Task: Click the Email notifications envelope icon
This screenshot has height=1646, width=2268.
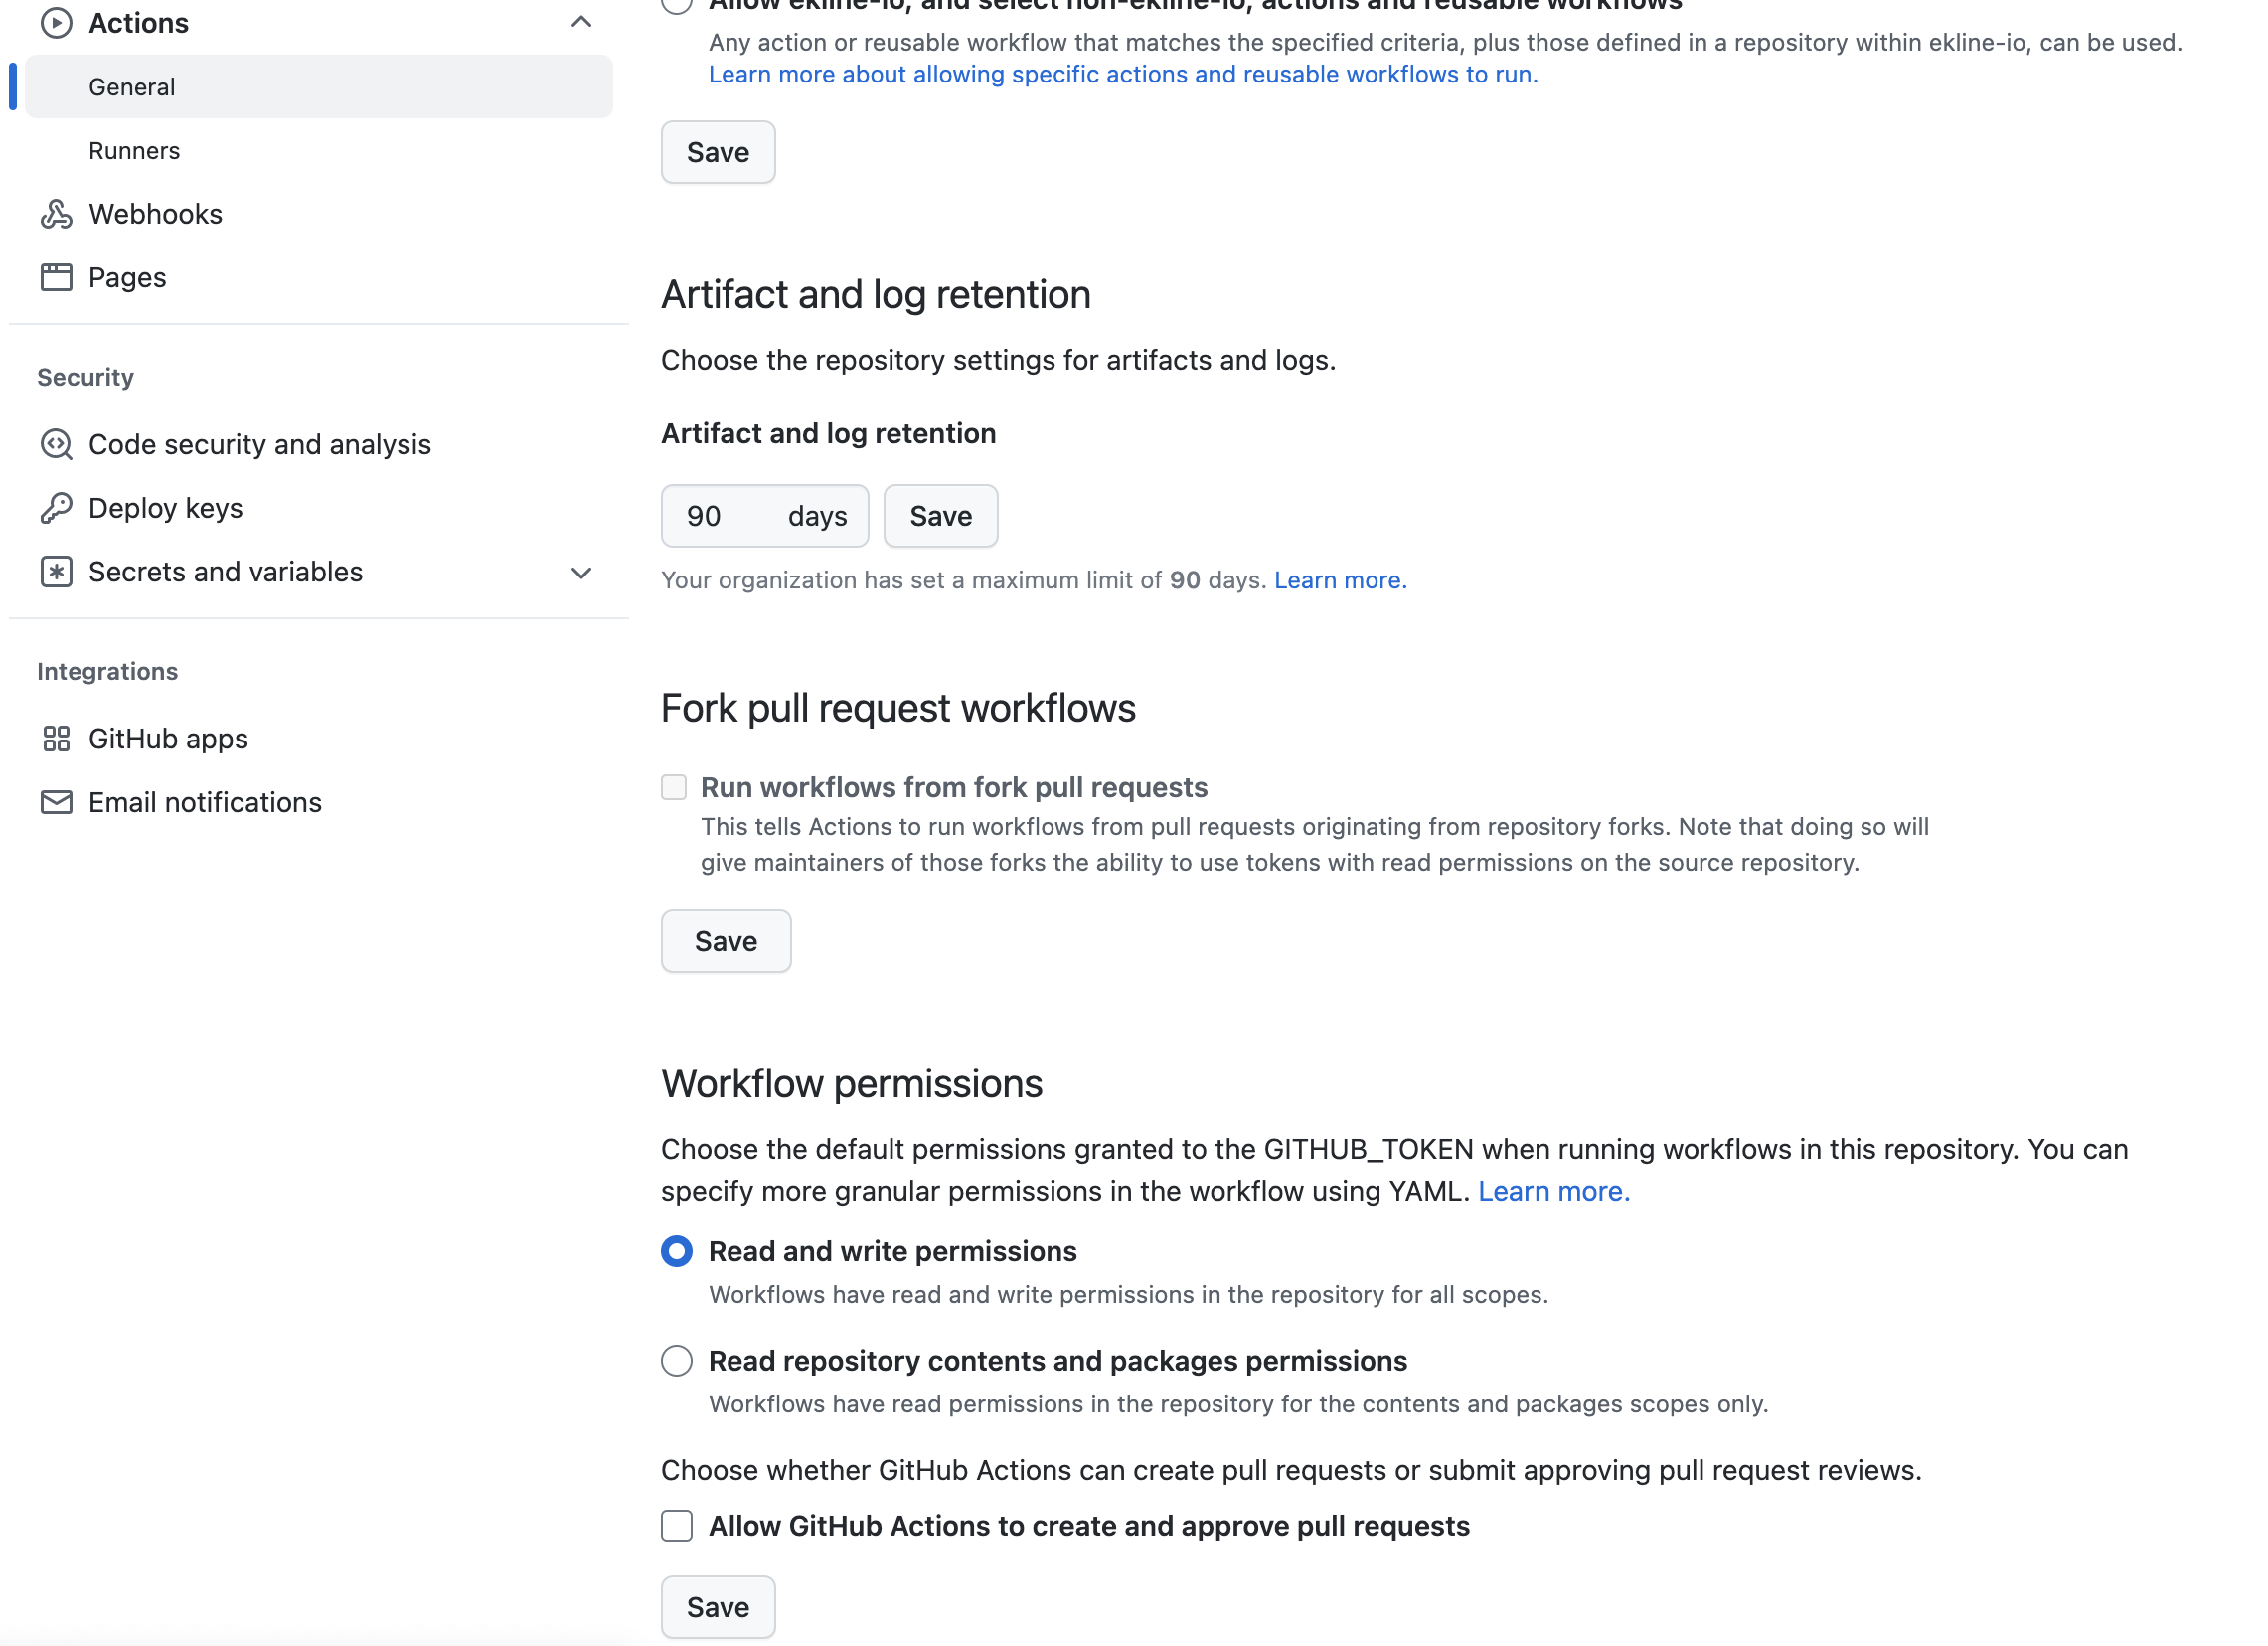Action: [x=56, y=802]
